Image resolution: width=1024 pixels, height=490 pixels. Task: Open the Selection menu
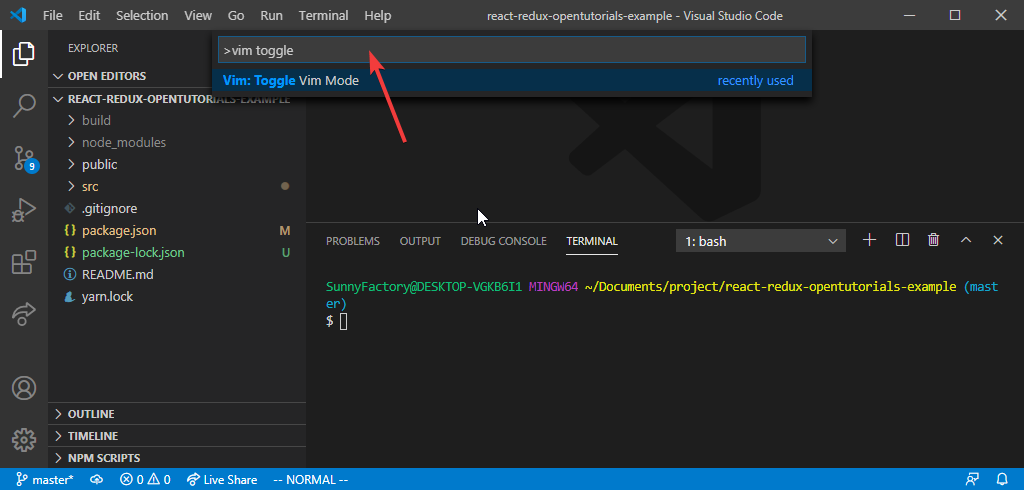[142, 15]
